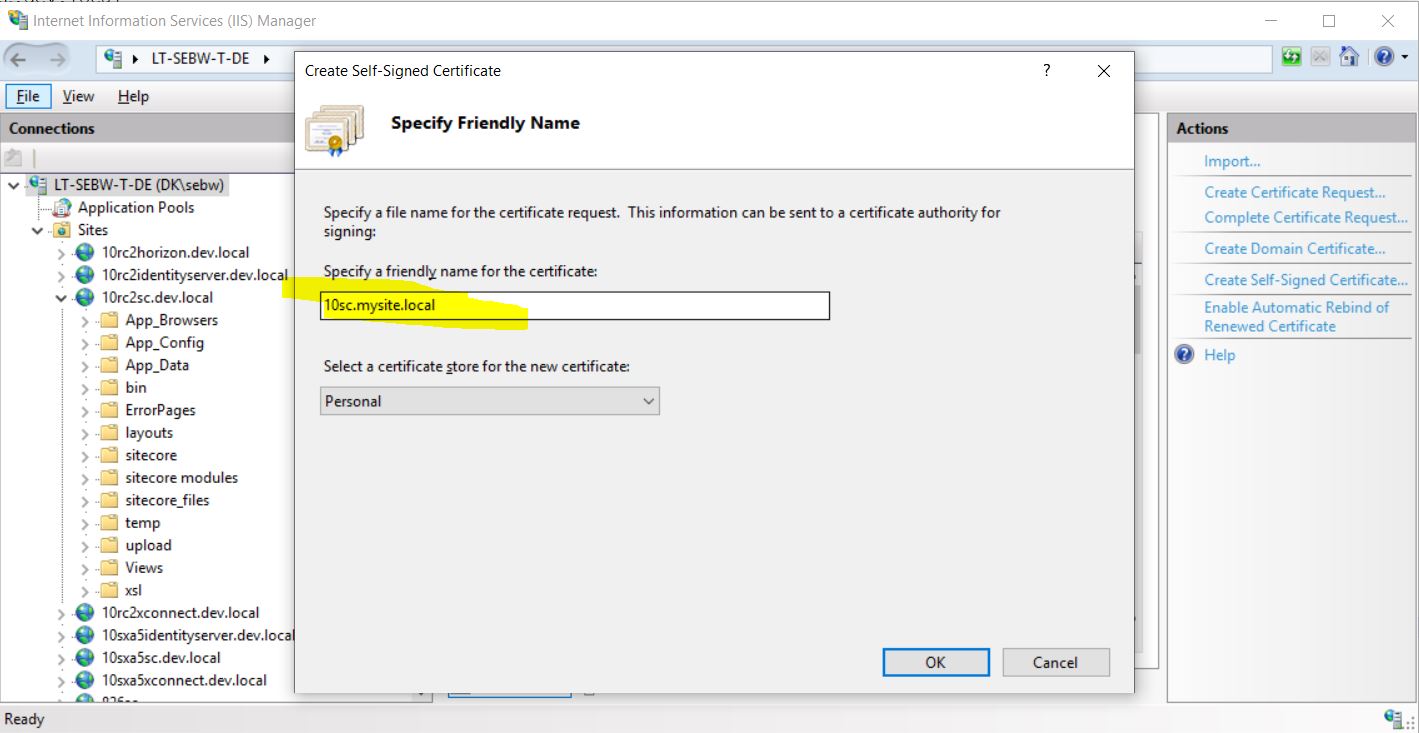
Task: Collapse the Sites tree node
Action: click(38, 231)
